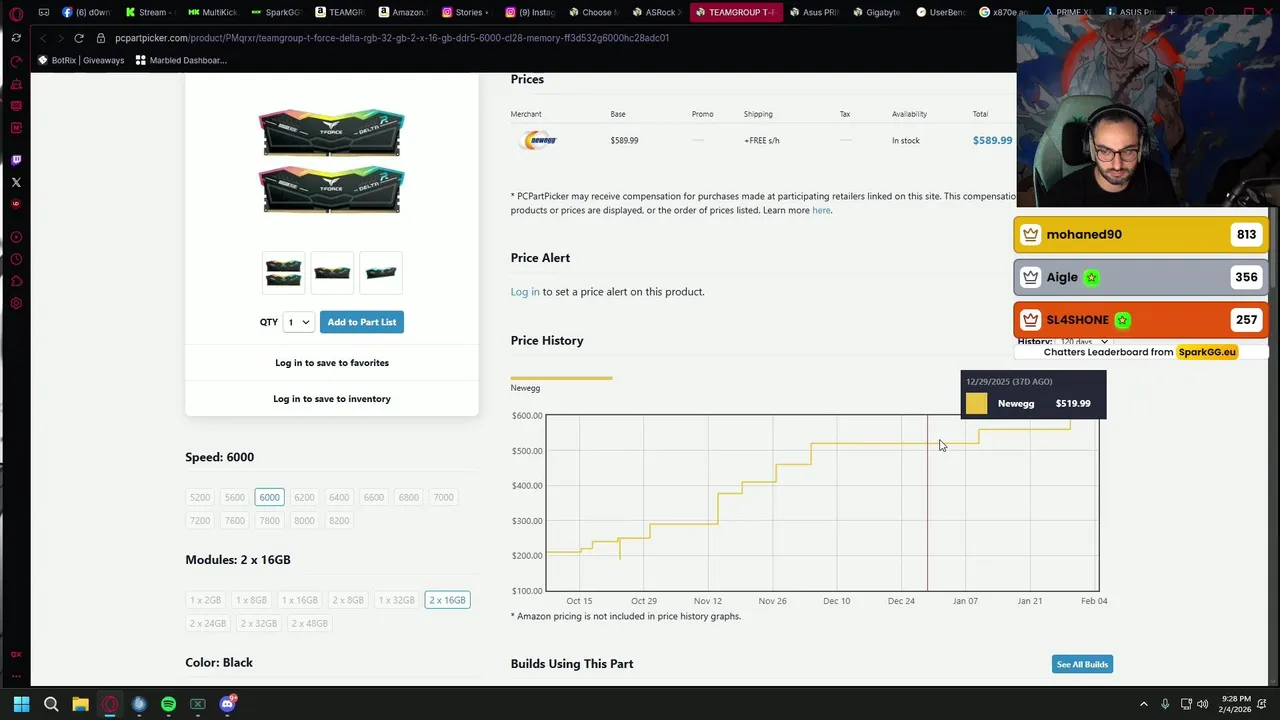Screen dimensions: 1280x720
Task: Select the 2 x 16GB modules option
Action: click(x=447, y=600)
